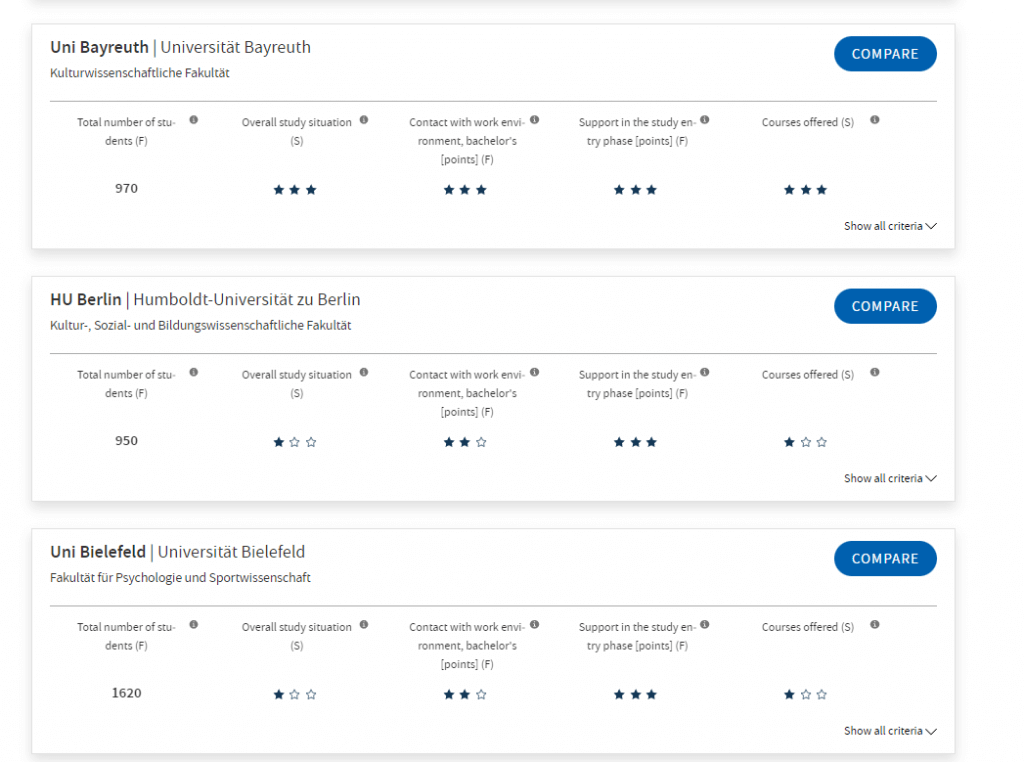Add Uni Bayreuth to comparison with COMPARE
Screen dimensions: 1024x762
pyautogui.click(x=885, y=54)
